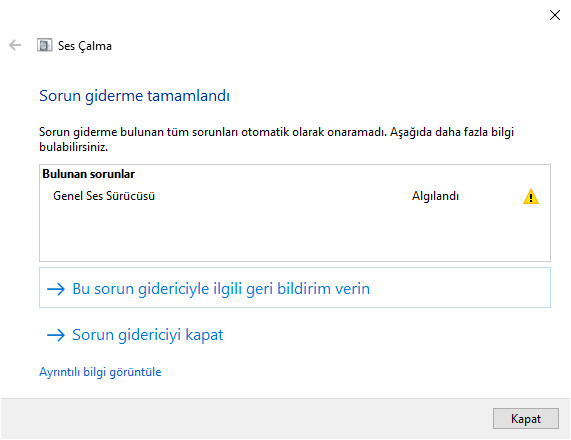Click the Ses Çalma speaker icon

(x=44, y=45)
